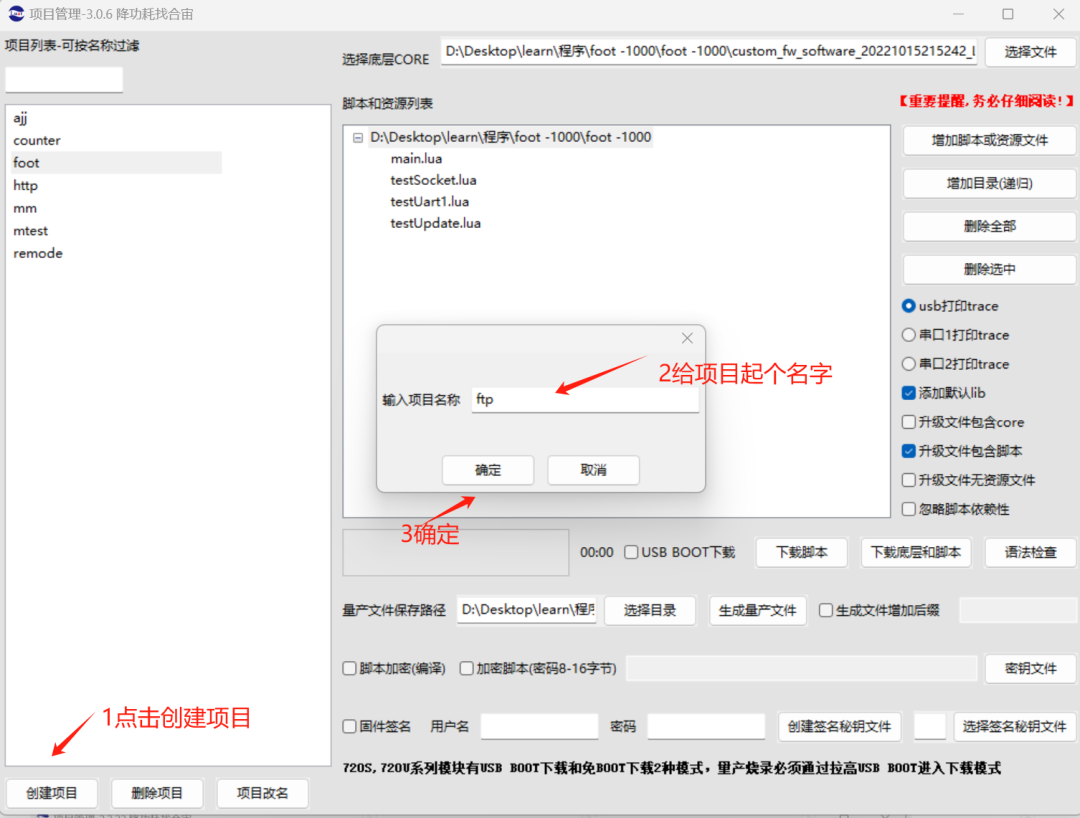The height and width of the screenshot is (818, 1080).
Task: Click the CORE file path field
Action: 709,51
